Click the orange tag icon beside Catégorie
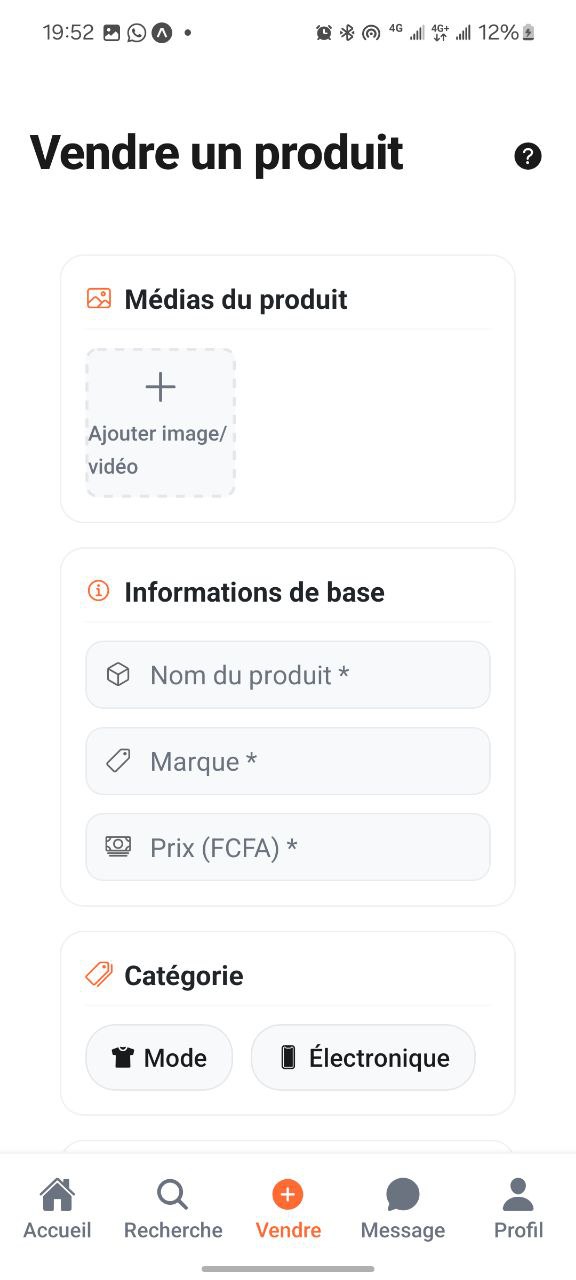Screen dimensions: 576x1280 (x=97, y=974)
